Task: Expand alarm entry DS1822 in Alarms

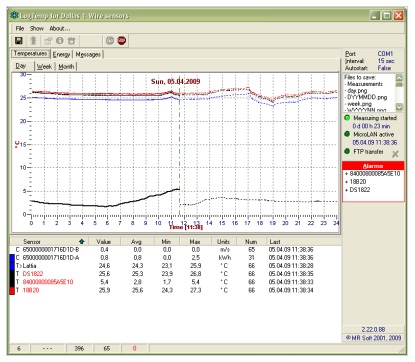Action: [x=358, y=190]
